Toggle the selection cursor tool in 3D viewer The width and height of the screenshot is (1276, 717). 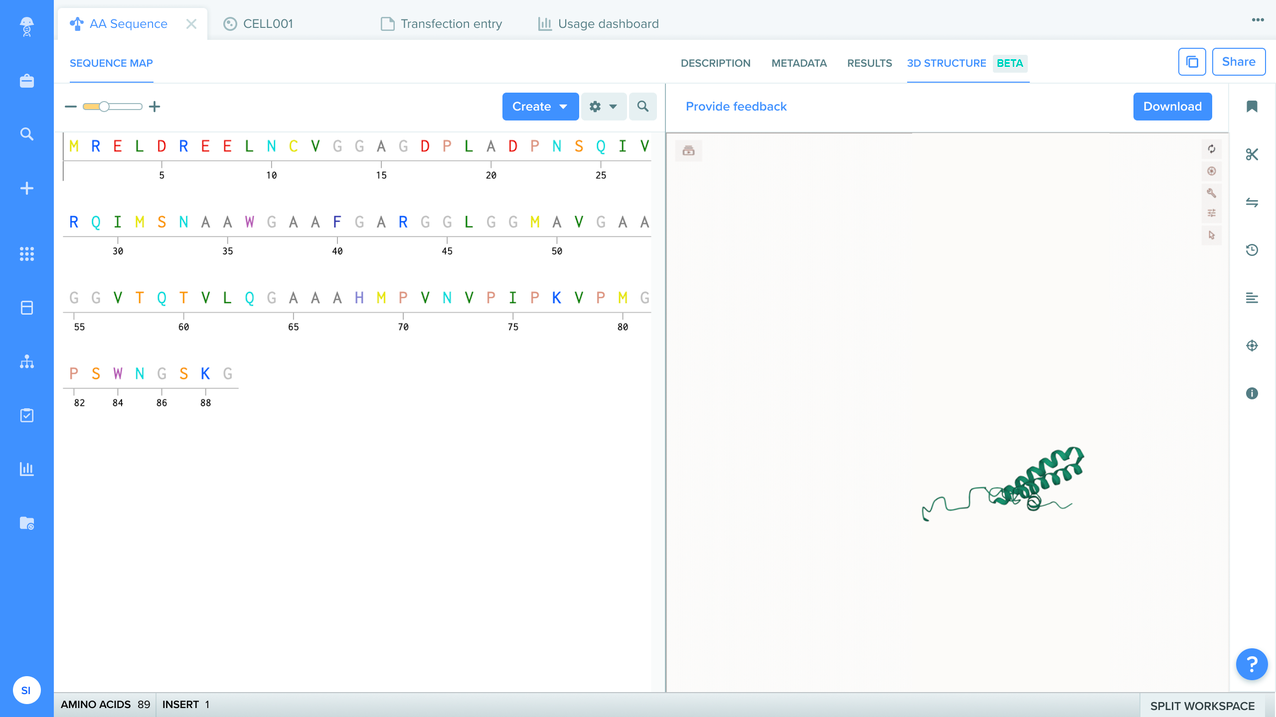1211,234
